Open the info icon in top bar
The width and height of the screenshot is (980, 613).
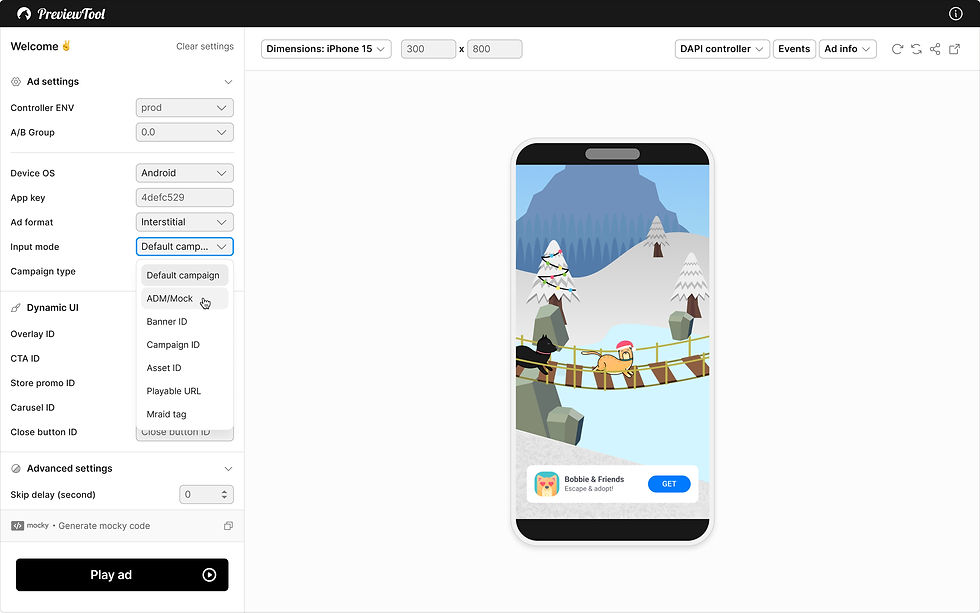[x=955, y=13]
